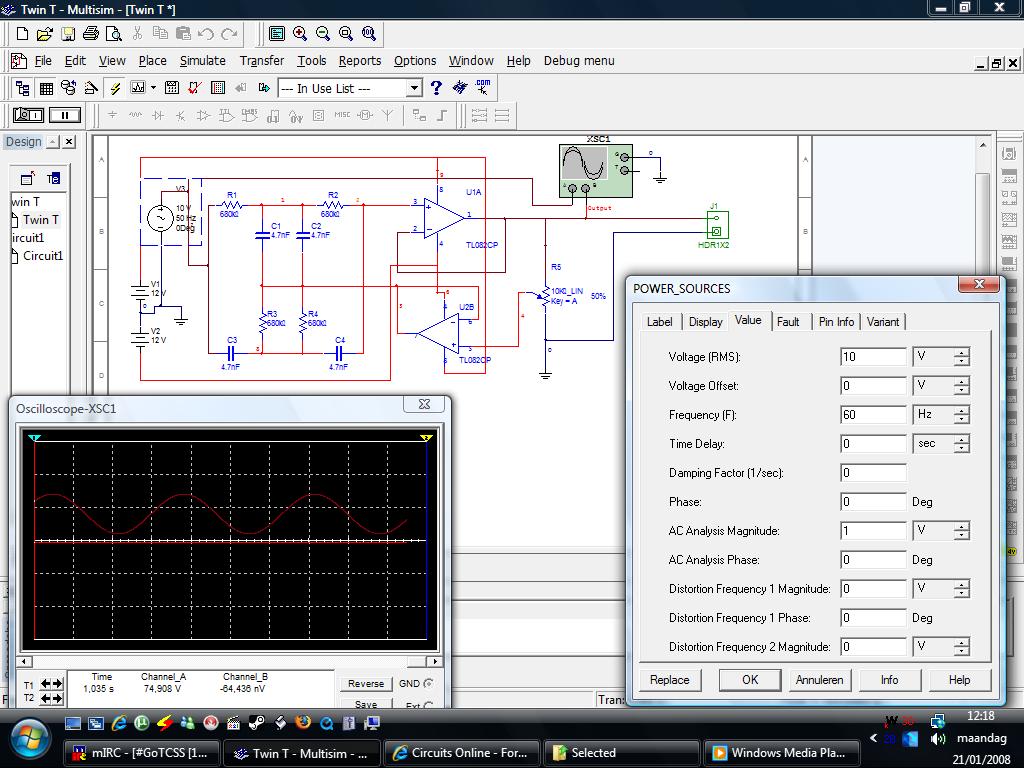
Task: Click the Reverse button on oscilloscope
Action: tap(365, 684)
